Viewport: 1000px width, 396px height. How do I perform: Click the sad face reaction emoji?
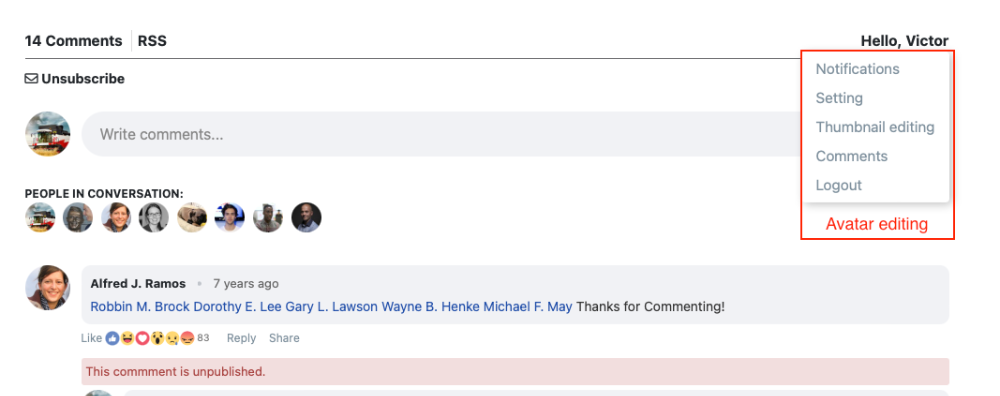pos(172,338)
